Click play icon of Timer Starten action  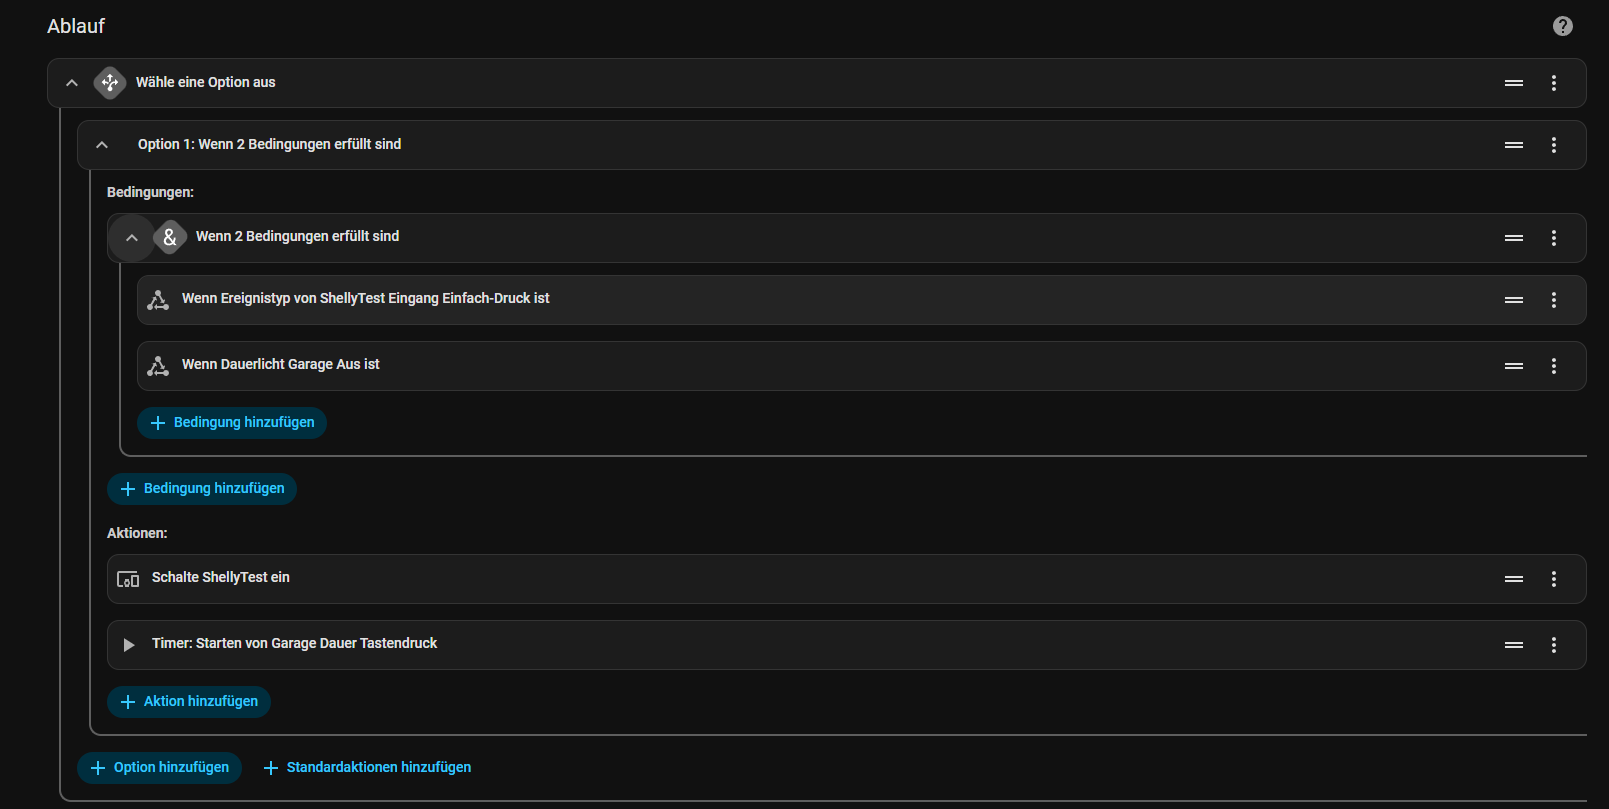pyautogui.click(x=128, y=645)
